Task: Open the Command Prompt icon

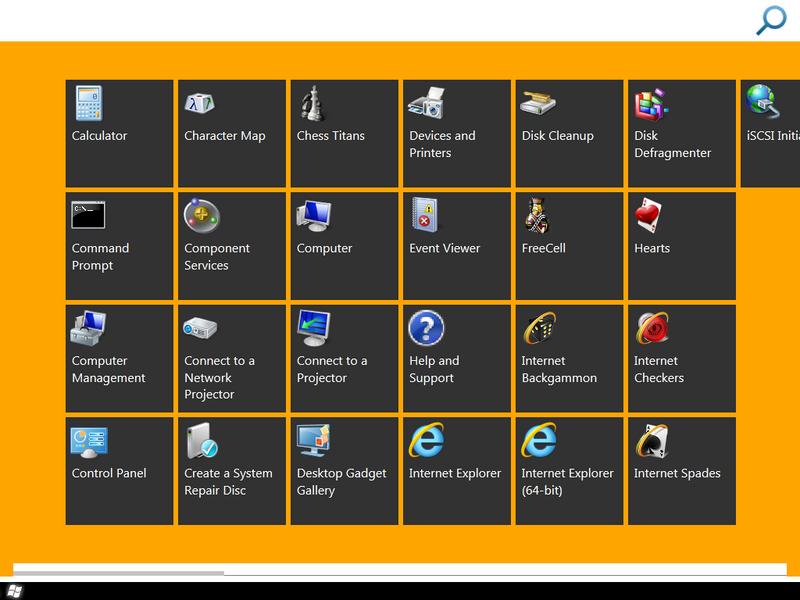Action: pos(88,215)
